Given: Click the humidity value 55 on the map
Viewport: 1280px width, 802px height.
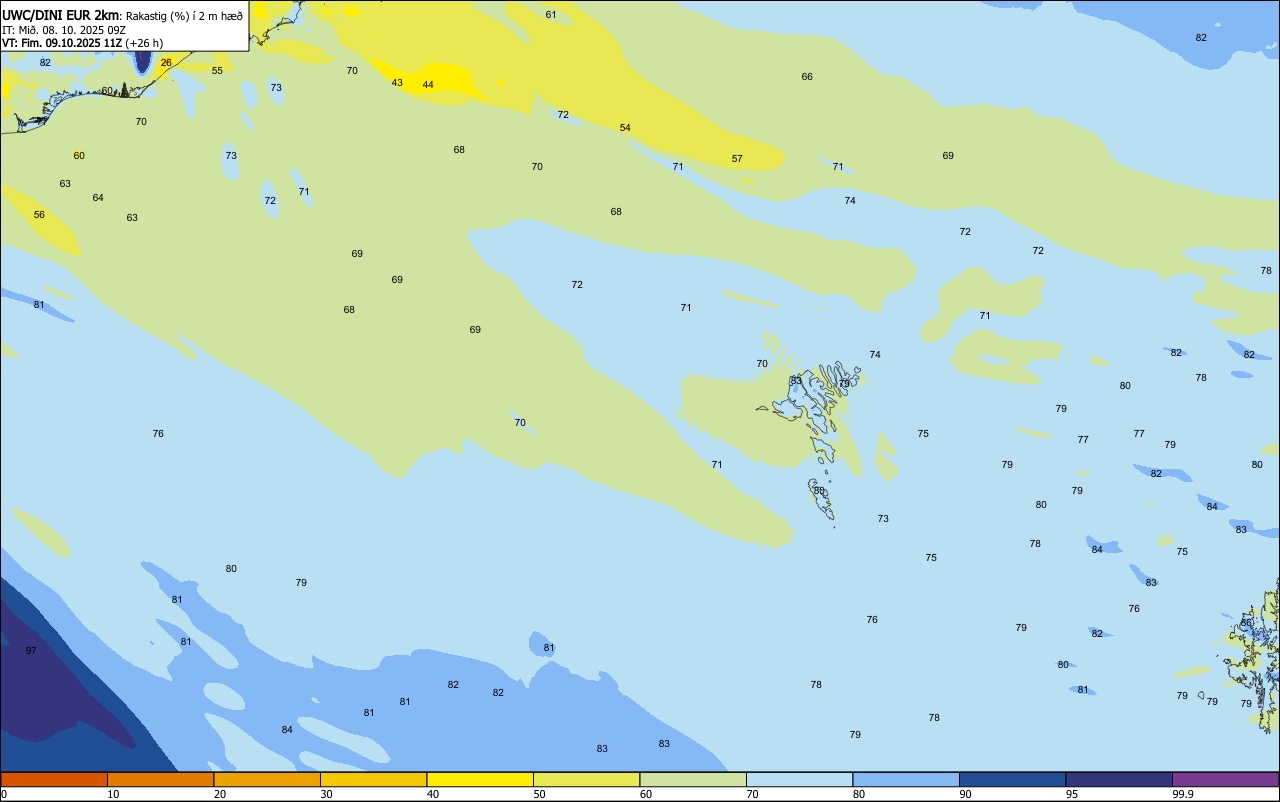Looking at the screenshot, I should pos(217,70).
